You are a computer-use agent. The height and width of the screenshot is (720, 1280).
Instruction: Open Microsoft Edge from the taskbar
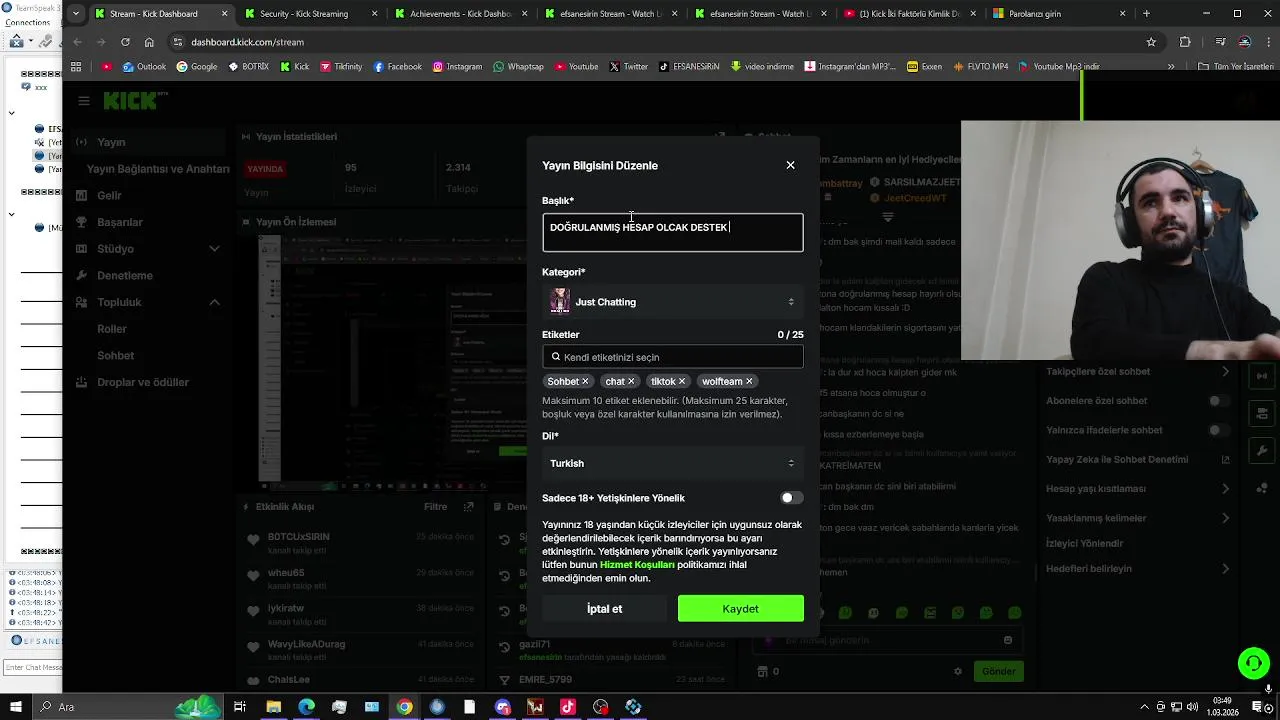click(x=306, y=707)
